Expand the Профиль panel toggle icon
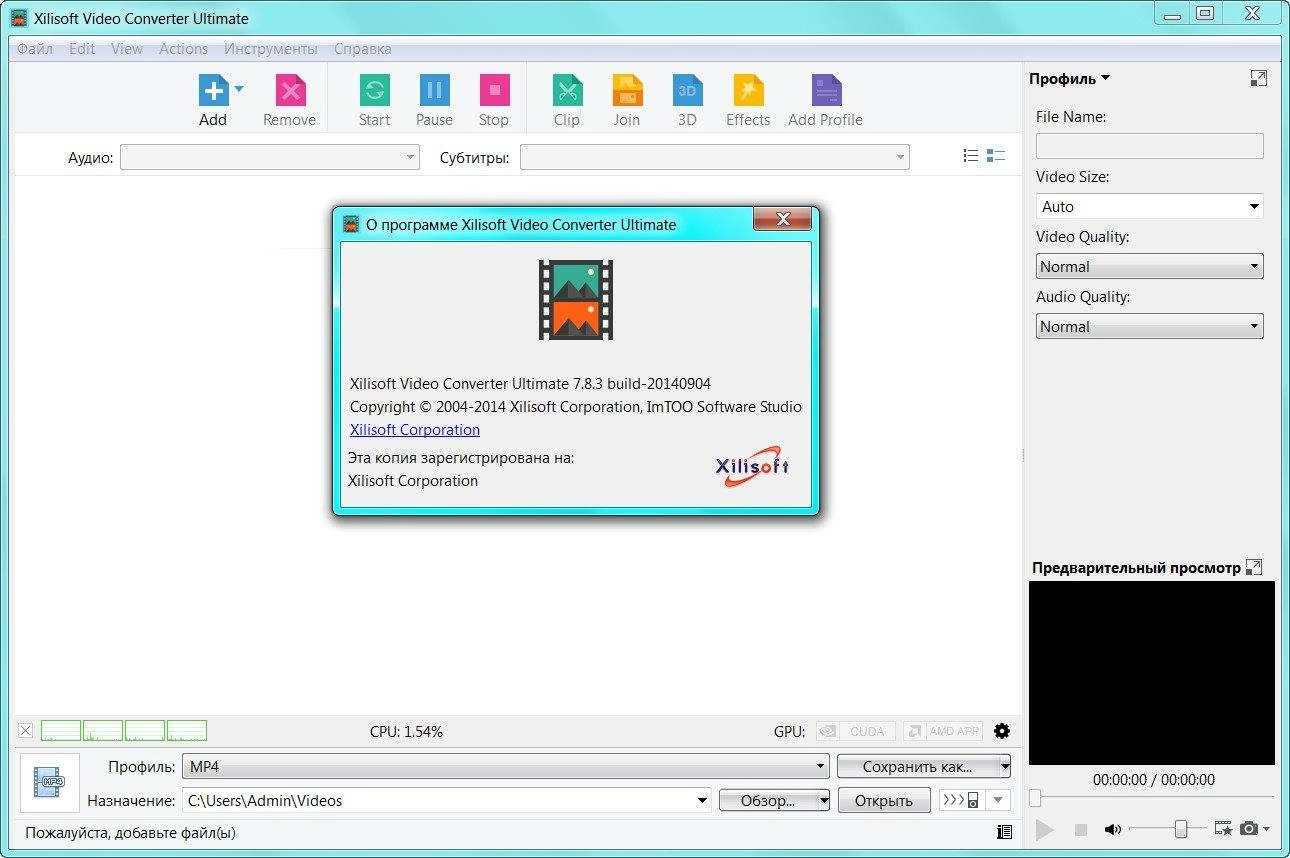This screenshot has width=1290, height=858. click(x=1259, y=79)
